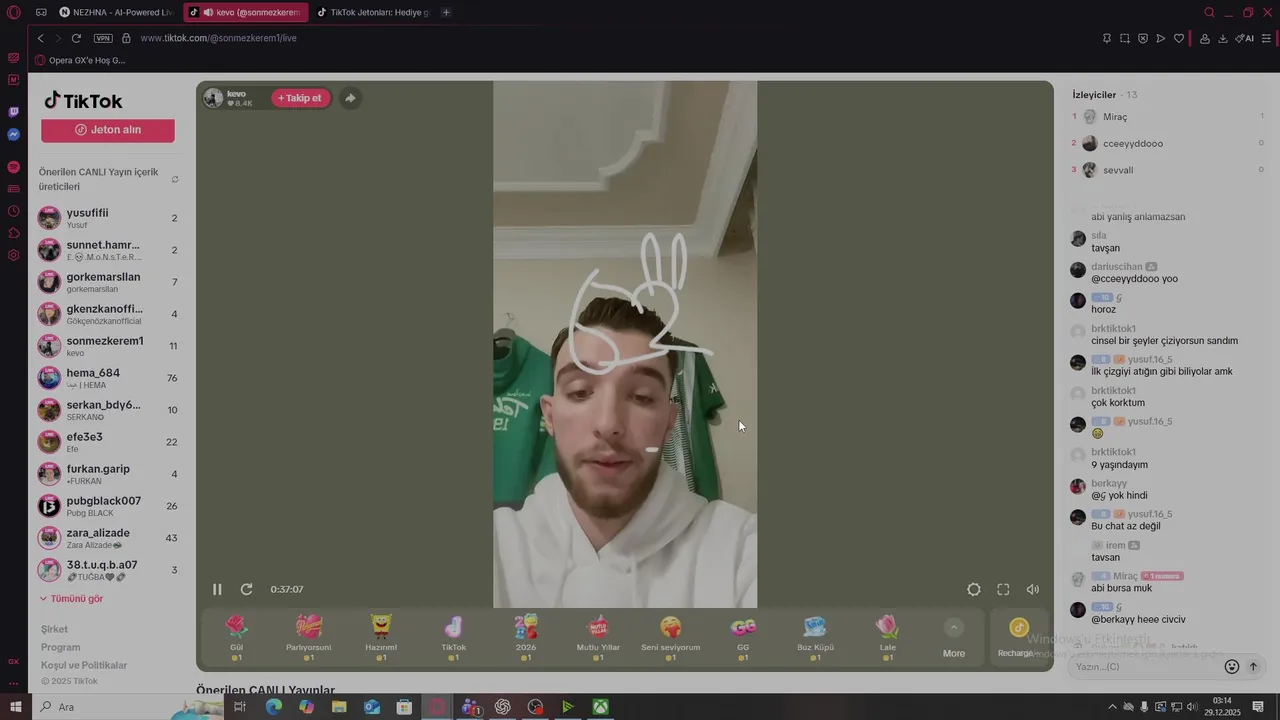The height and width of the screenshot is (720, 1280).
Task: Open the pinboard pin icon
Action: tap(1107, 38)
